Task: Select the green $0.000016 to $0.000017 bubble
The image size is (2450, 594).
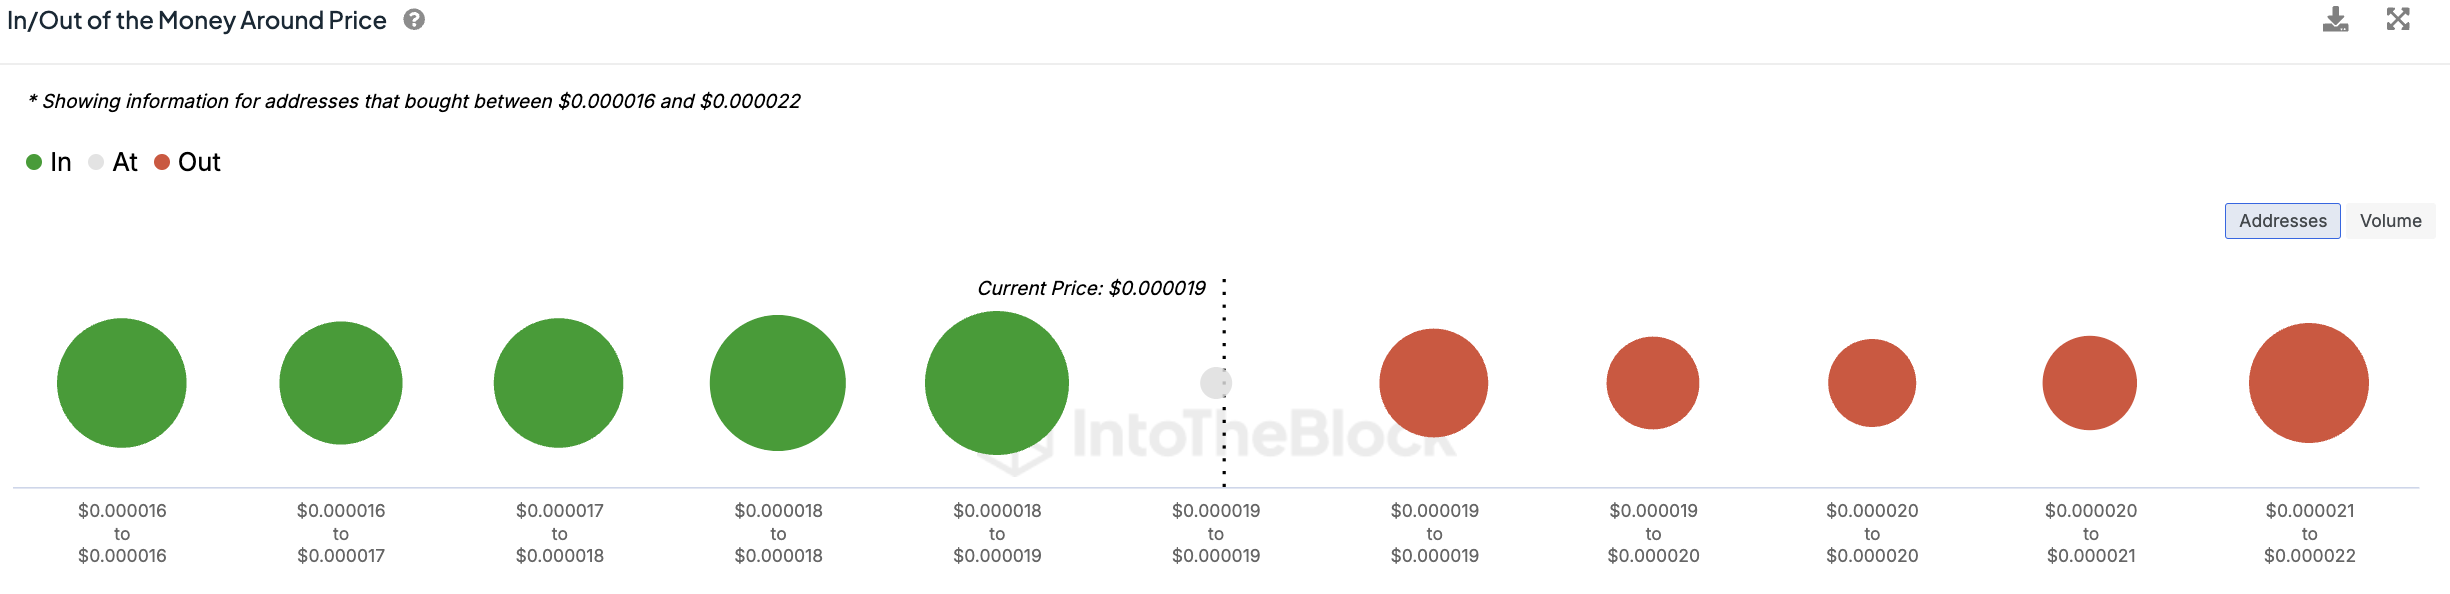Action: (341, 383)
